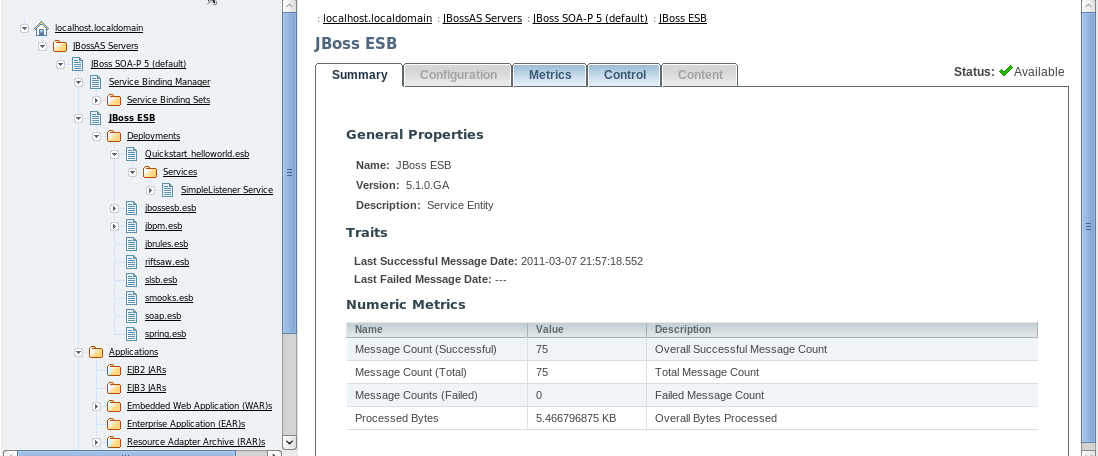Collapse the Service Binding Manager node

pyautogui.click(x=79, y=82)
